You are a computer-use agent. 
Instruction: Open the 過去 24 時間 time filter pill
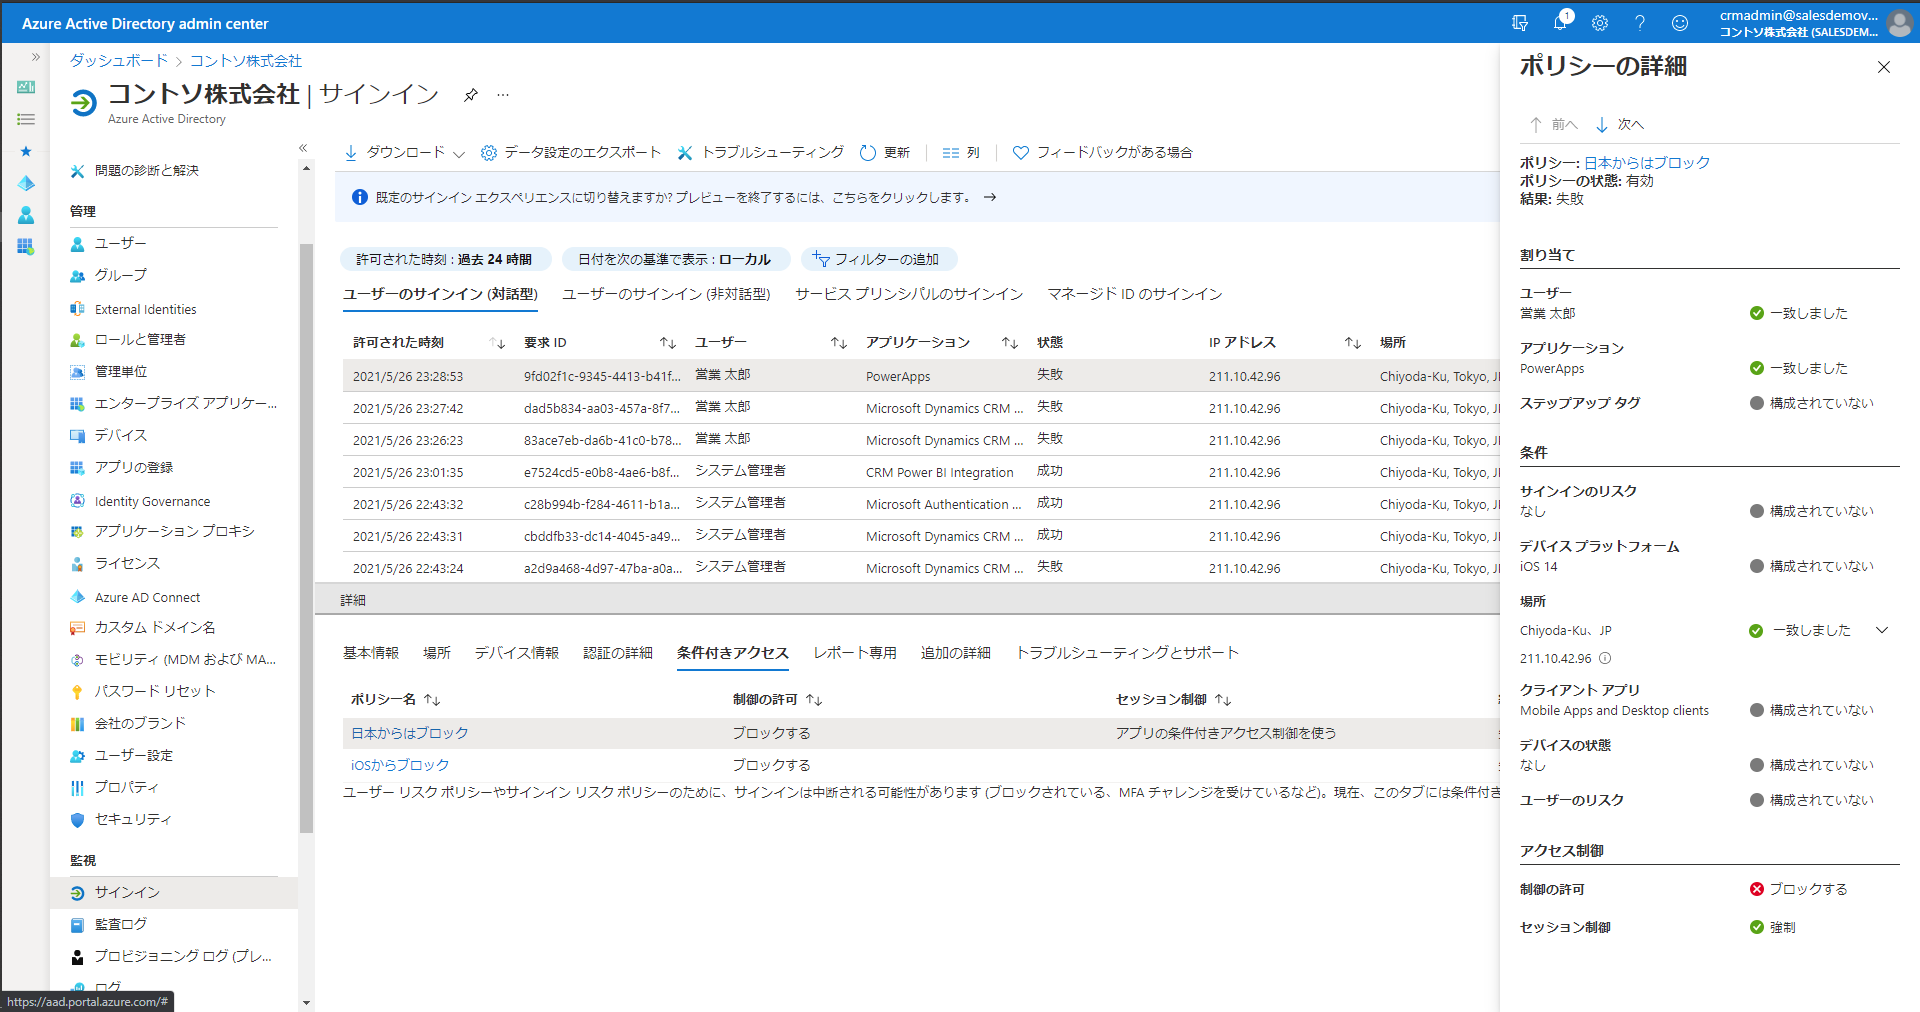coord(445,259)
